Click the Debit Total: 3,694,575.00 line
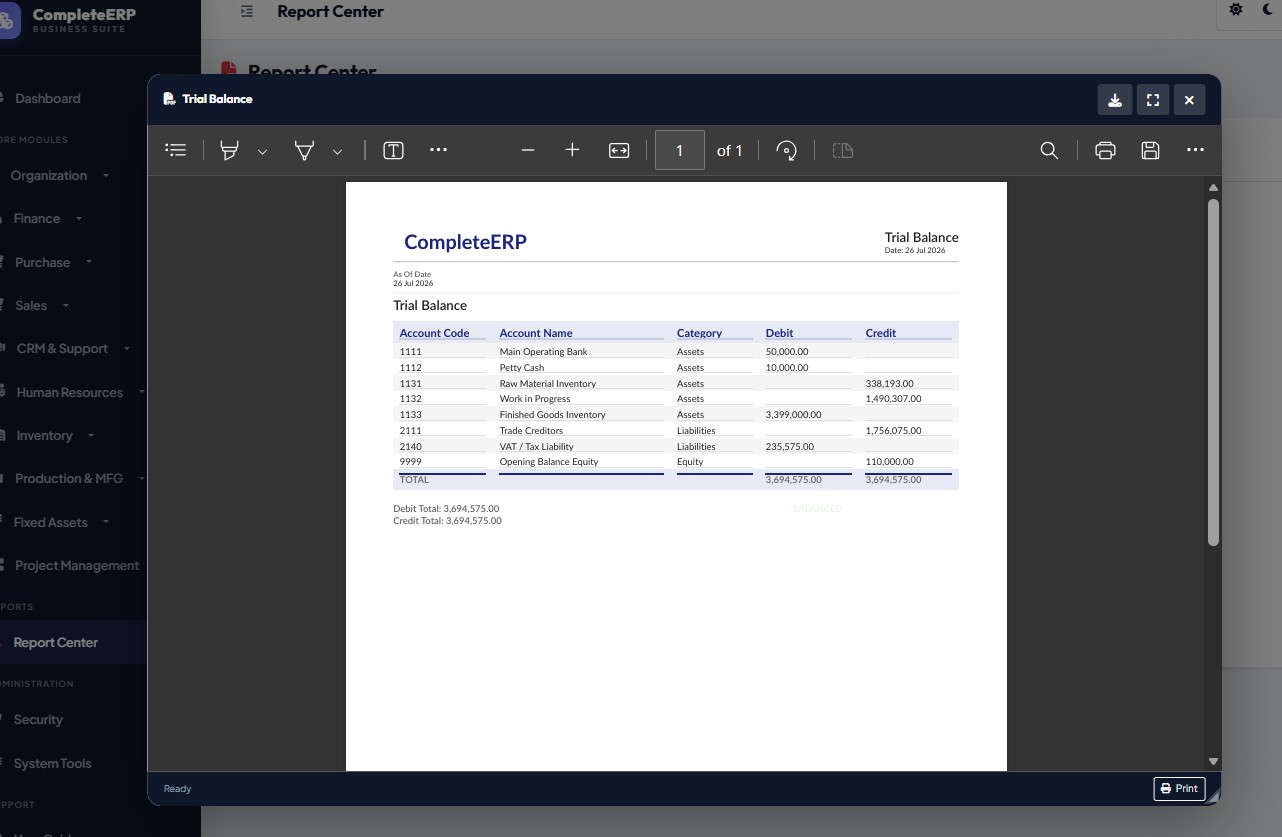The image size is (1282, 837). coord(446,509)
